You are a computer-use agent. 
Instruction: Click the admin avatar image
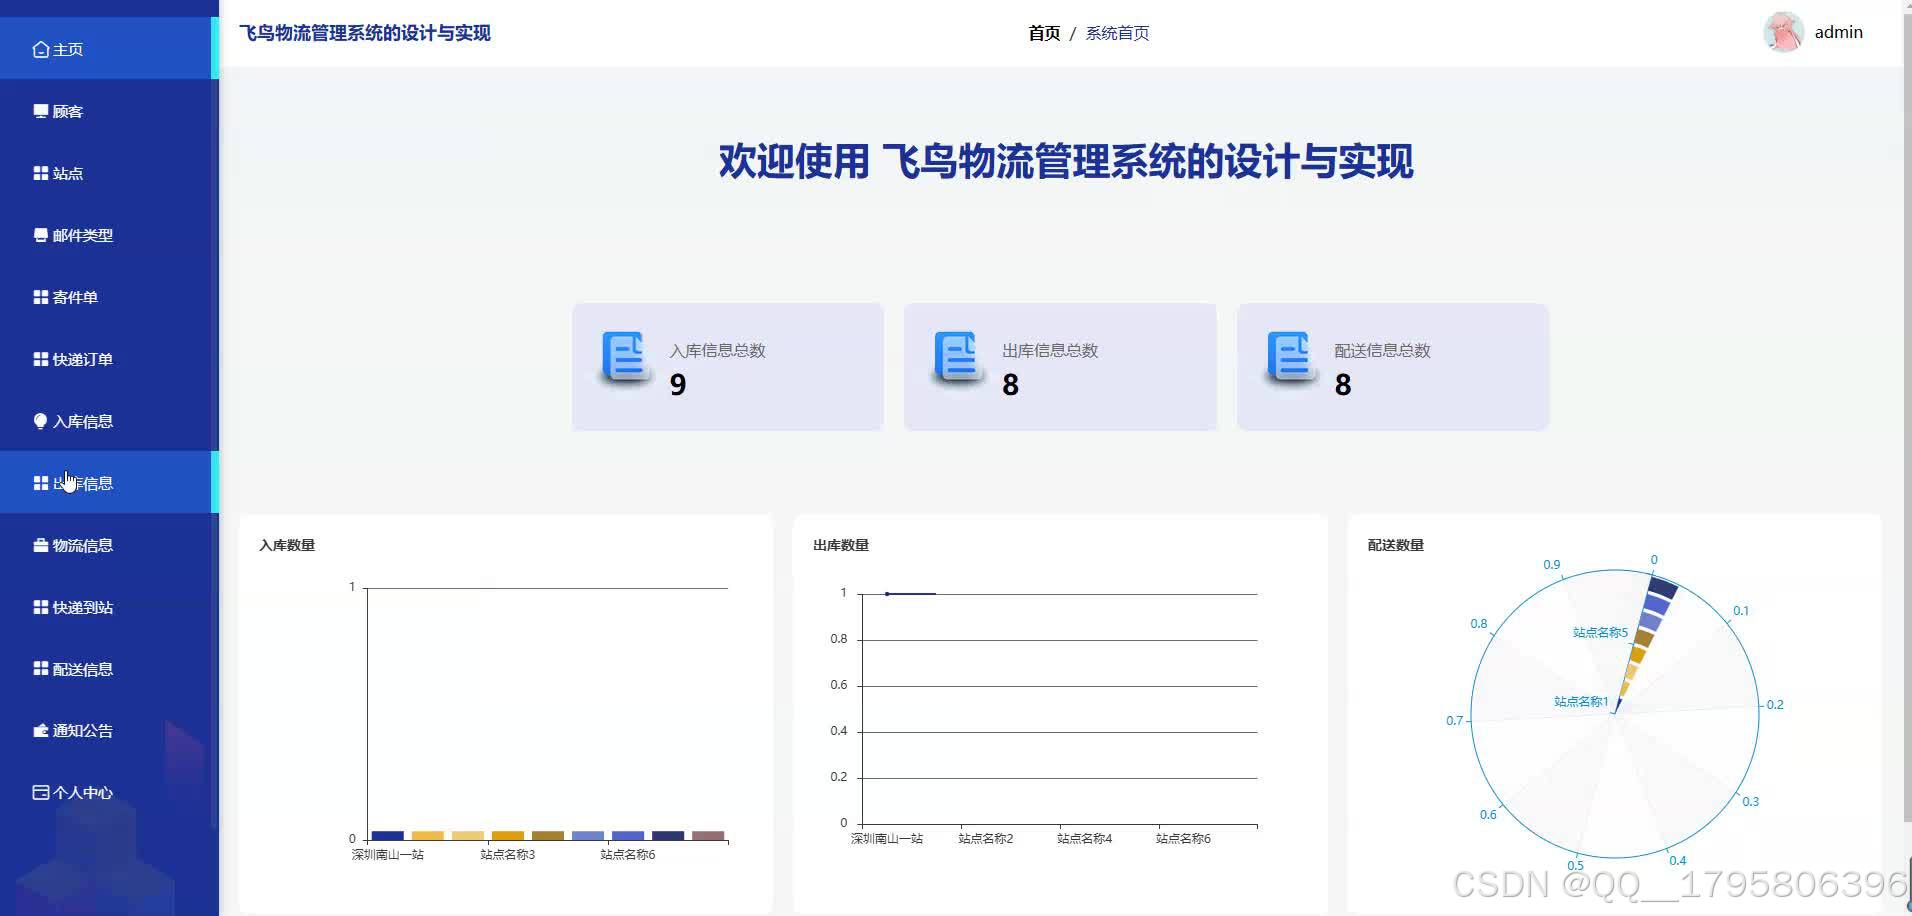coord(1783,31)
